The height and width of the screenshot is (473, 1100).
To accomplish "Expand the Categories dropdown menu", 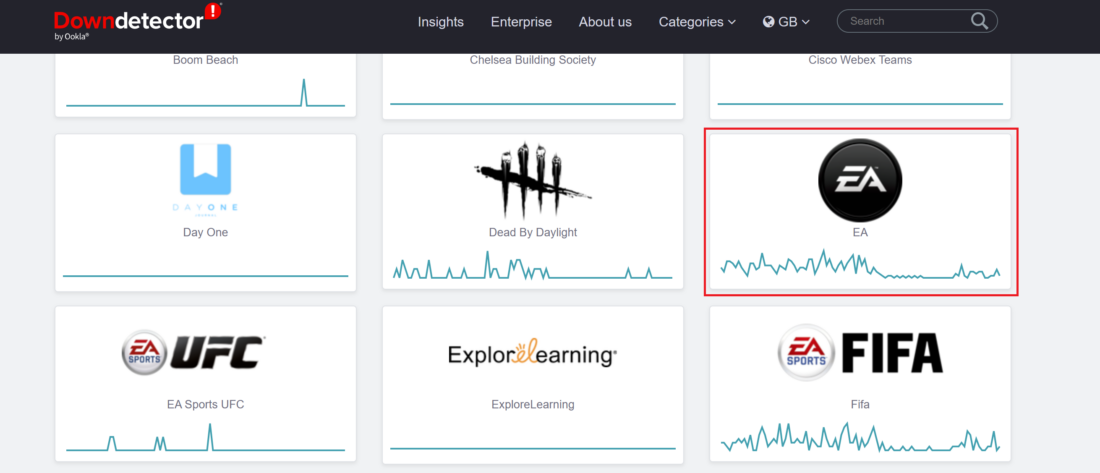I will coord(696,22).
